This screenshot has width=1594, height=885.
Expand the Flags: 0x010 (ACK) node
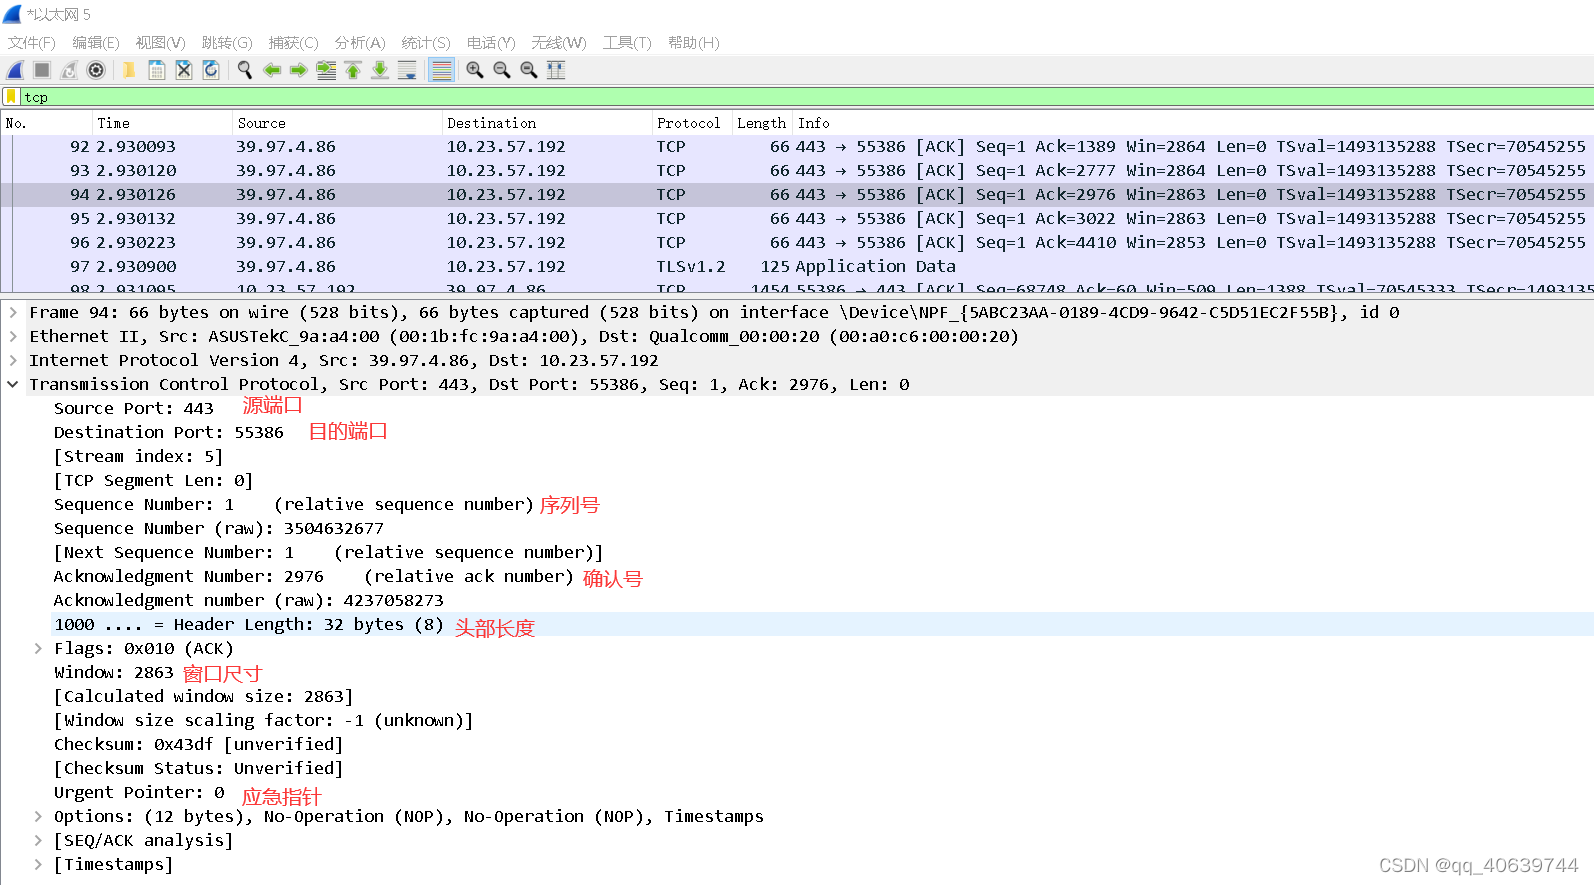point(38,649)
